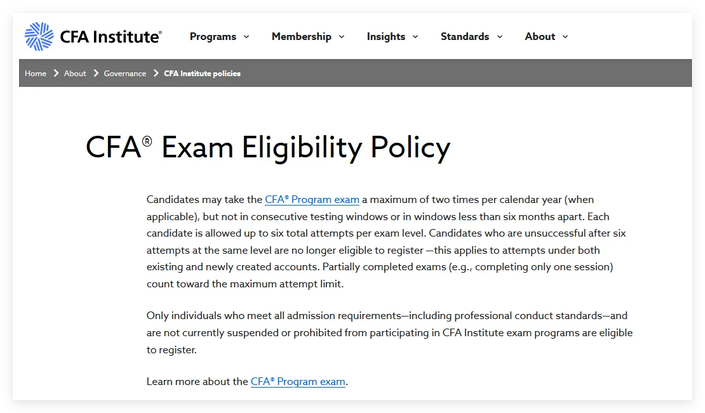Viewport: 705px width, 413px height.
Task: Click the CFA Institute starburst logo icon
Action: coord(39,36)
